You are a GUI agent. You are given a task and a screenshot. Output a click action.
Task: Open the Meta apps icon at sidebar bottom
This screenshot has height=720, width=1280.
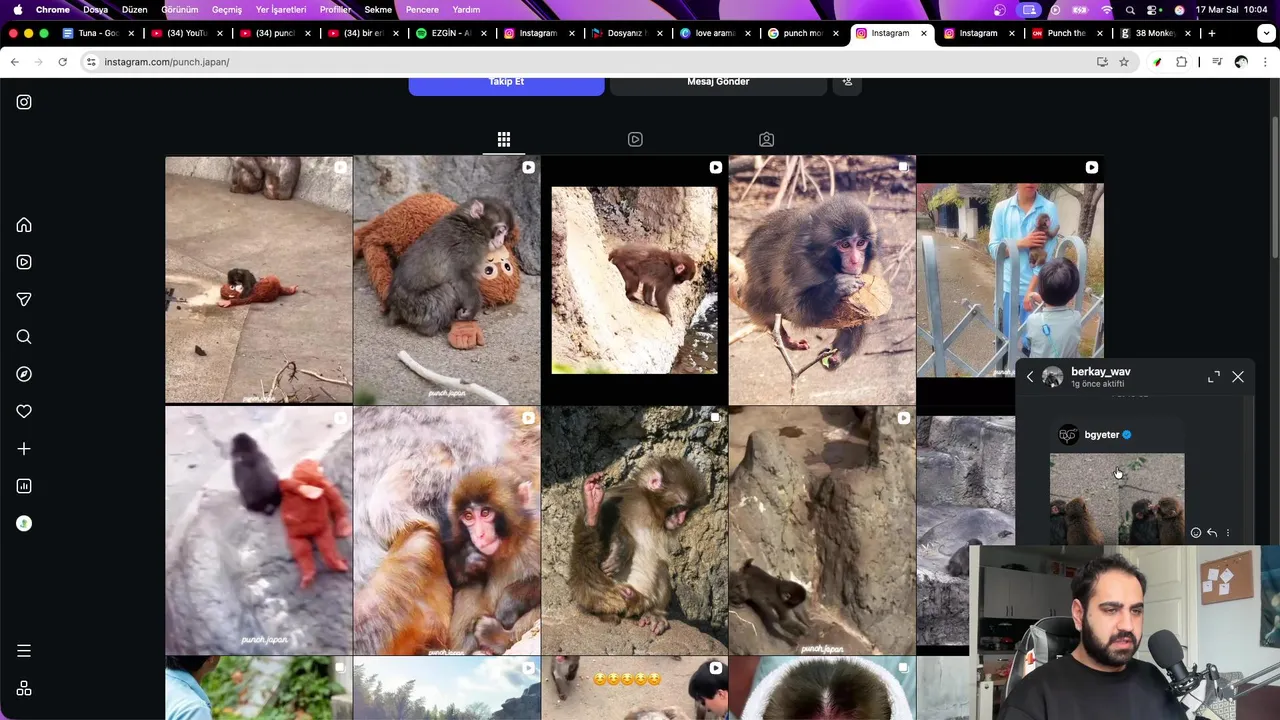[24, 688]
